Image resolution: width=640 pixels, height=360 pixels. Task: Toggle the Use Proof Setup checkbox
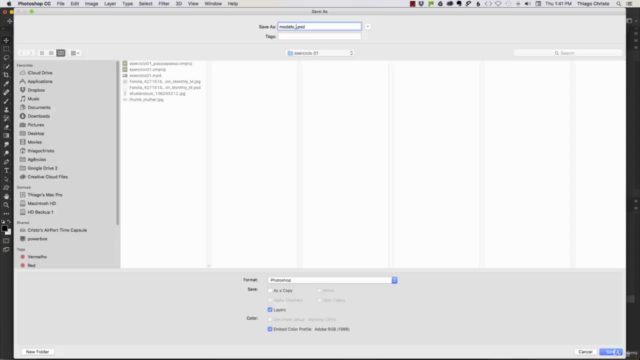(270, 320)
